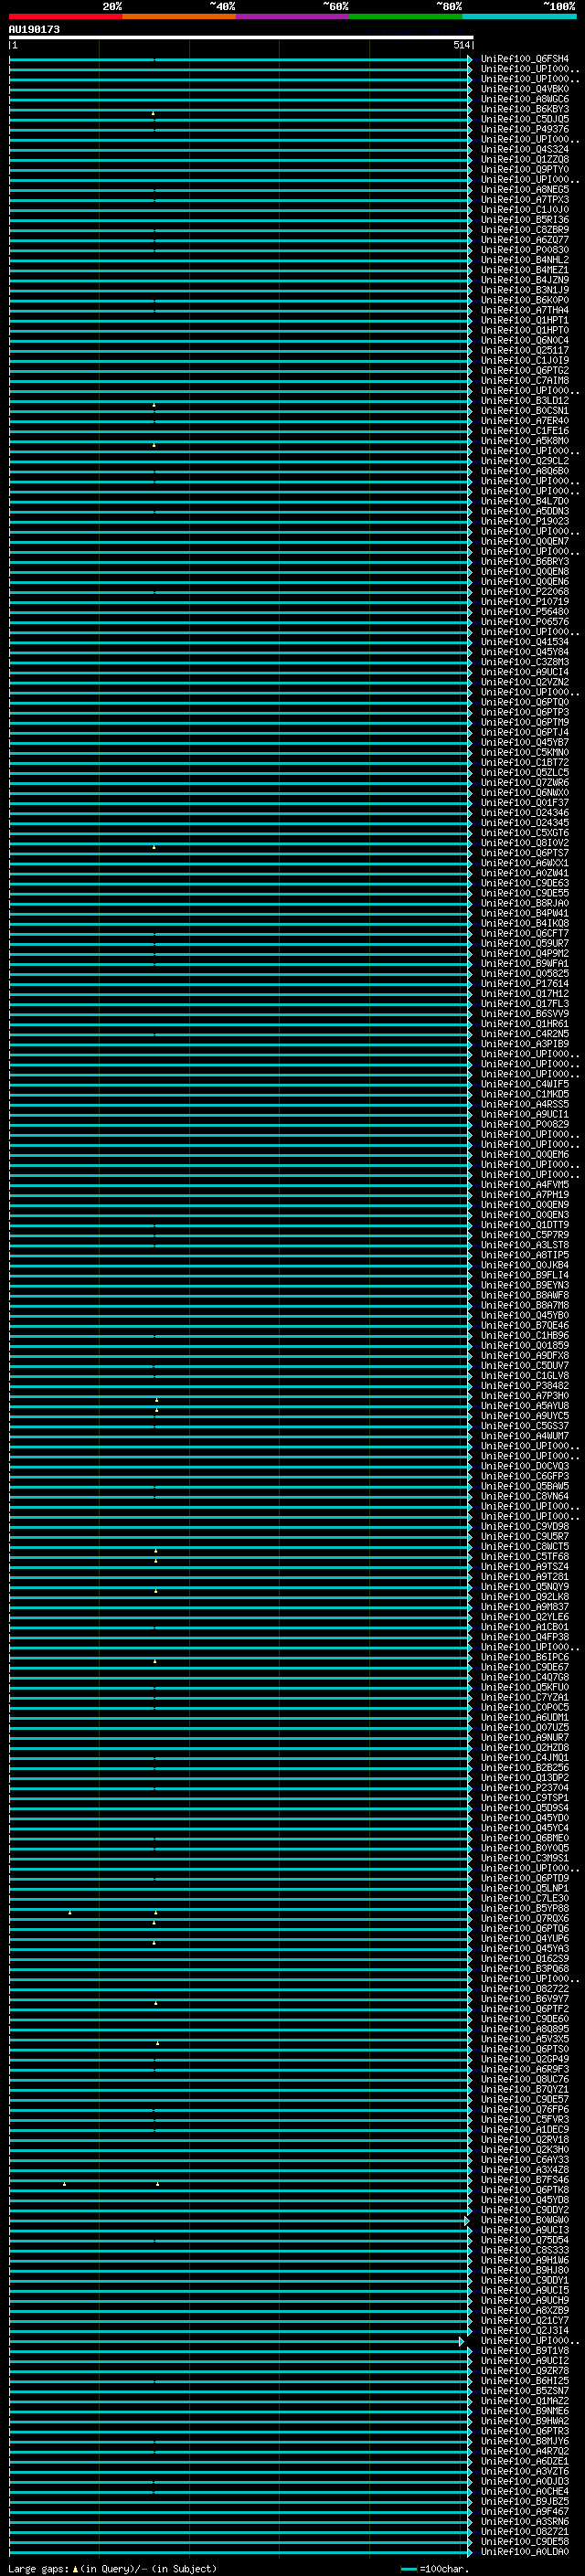Viewport: 585px width, 2576px height.
Task: Click the end position label 514
Action: [x=461, y=45]
